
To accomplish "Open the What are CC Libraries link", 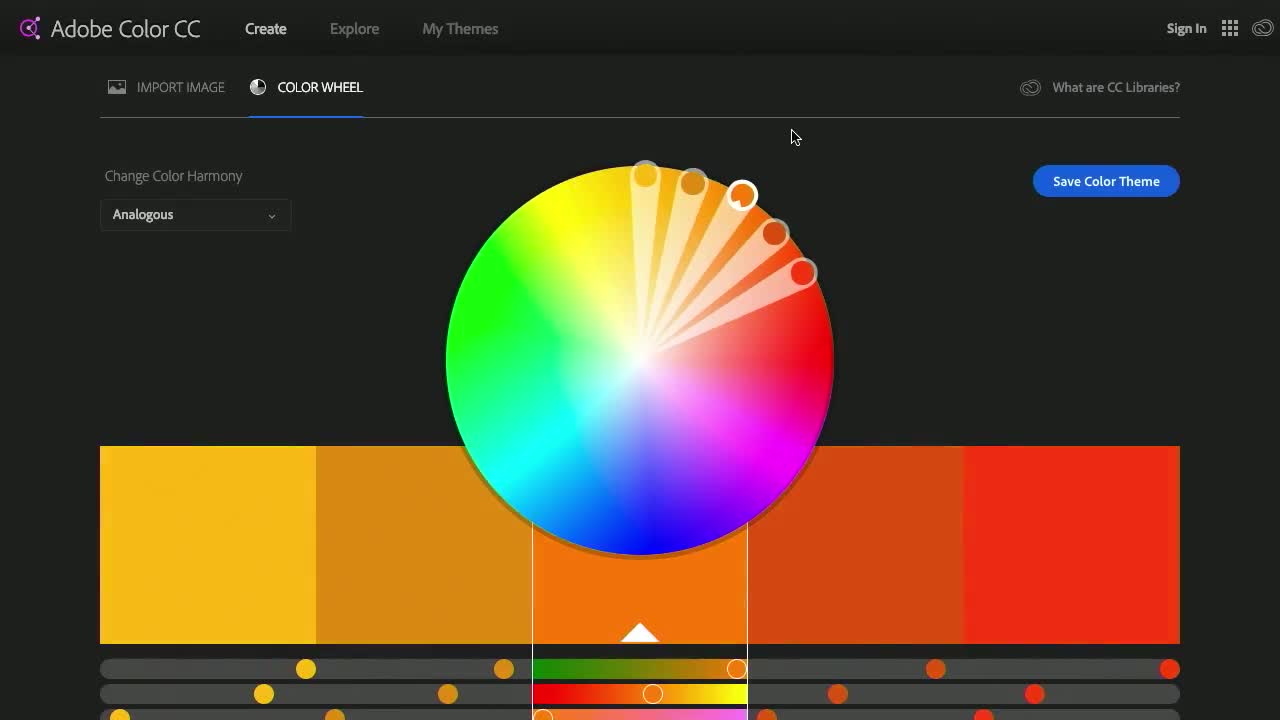I will [x=1115, y=87].
